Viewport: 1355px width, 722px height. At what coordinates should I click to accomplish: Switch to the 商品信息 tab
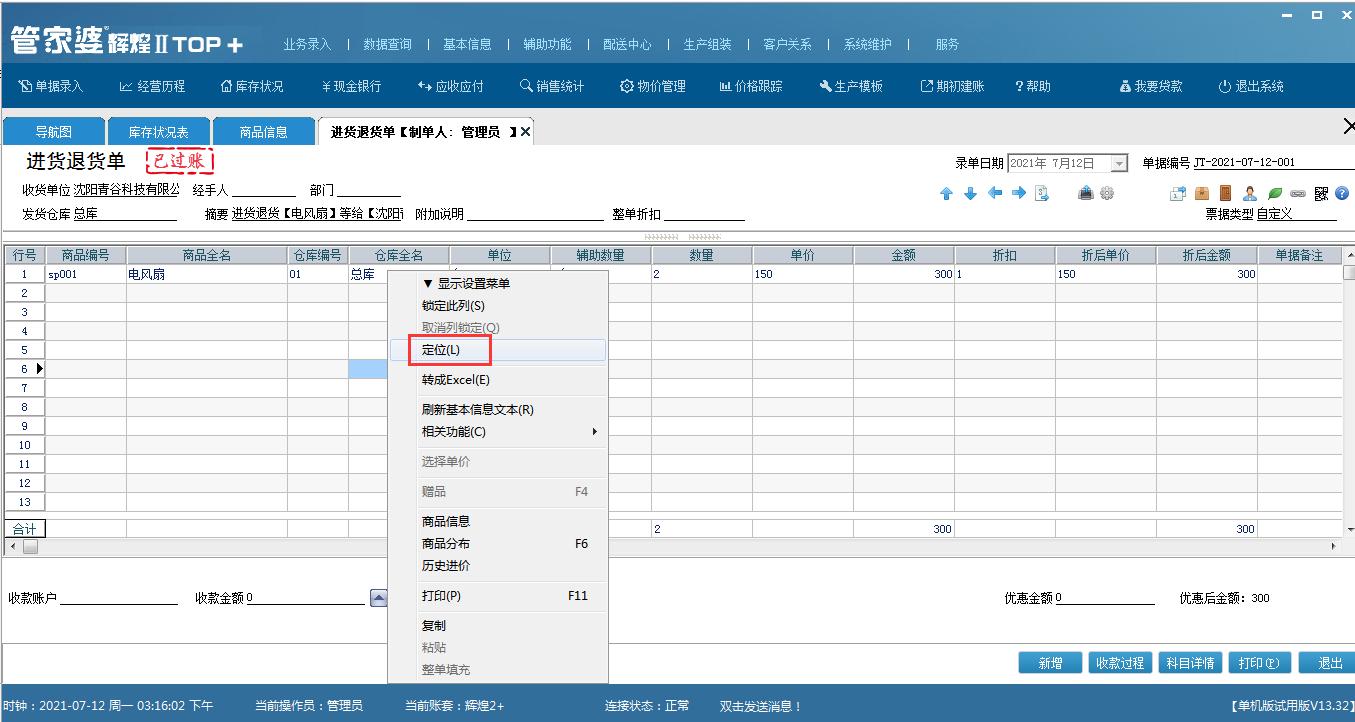point(264,130)
